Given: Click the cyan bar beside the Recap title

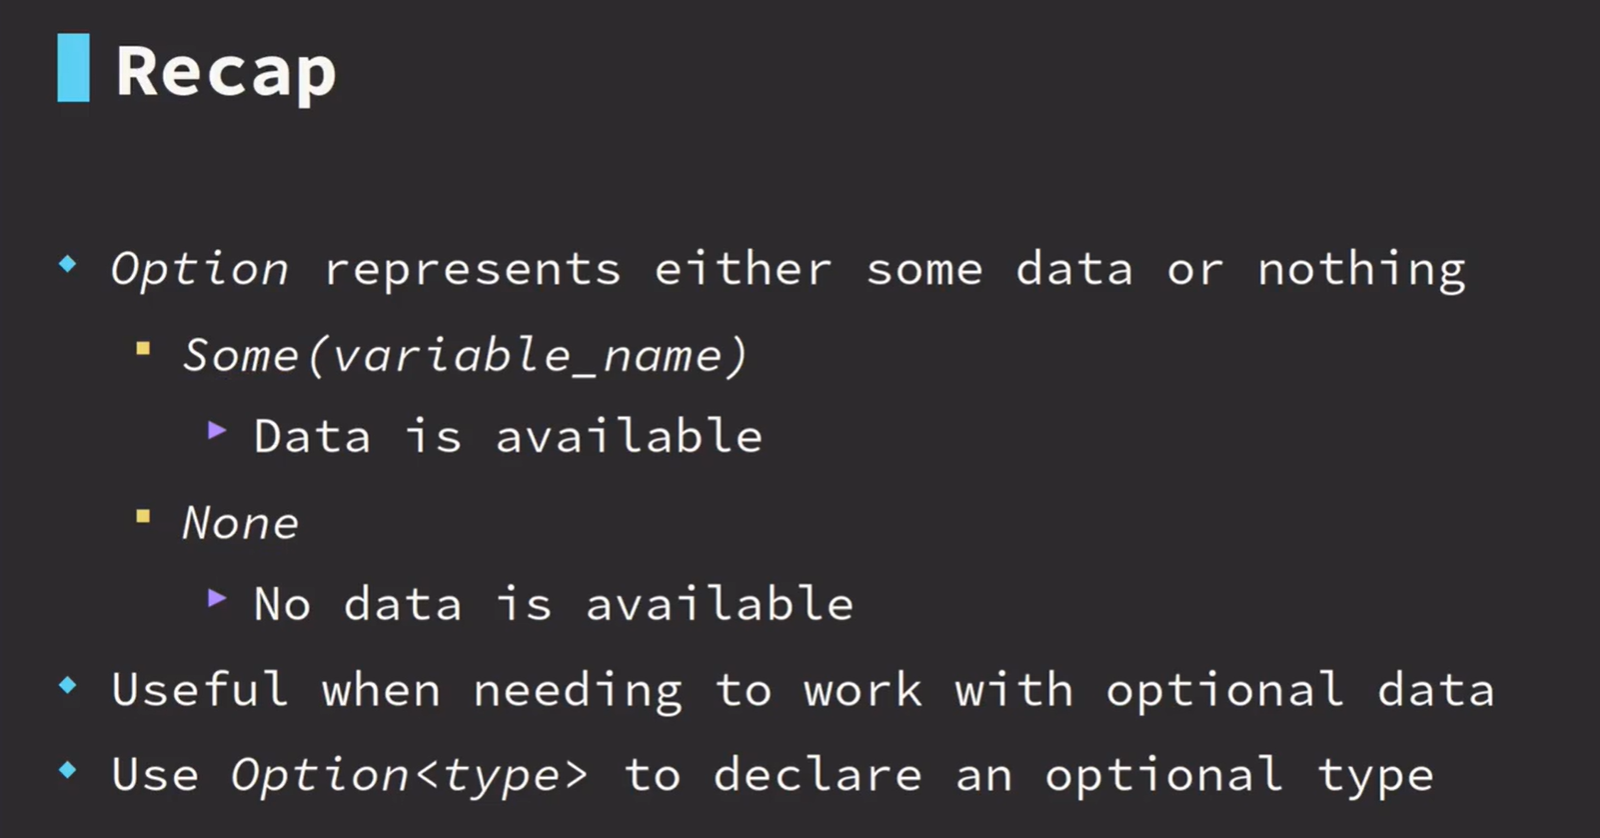Looking at the screenshot, I should pyautogui.click(x=73, y=68).
